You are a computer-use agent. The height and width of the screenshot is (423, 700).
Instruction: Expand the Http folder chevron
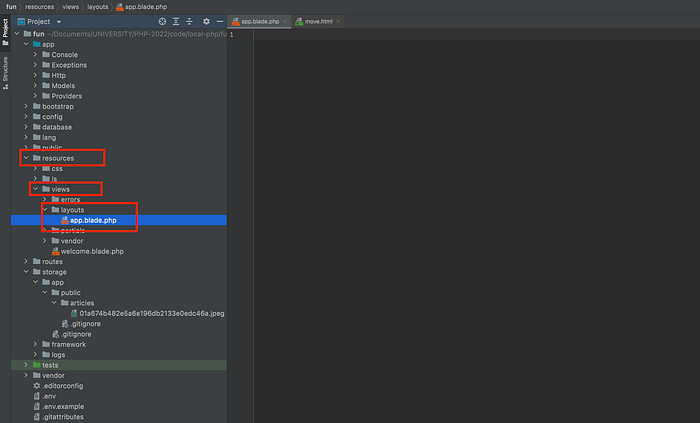36,75
